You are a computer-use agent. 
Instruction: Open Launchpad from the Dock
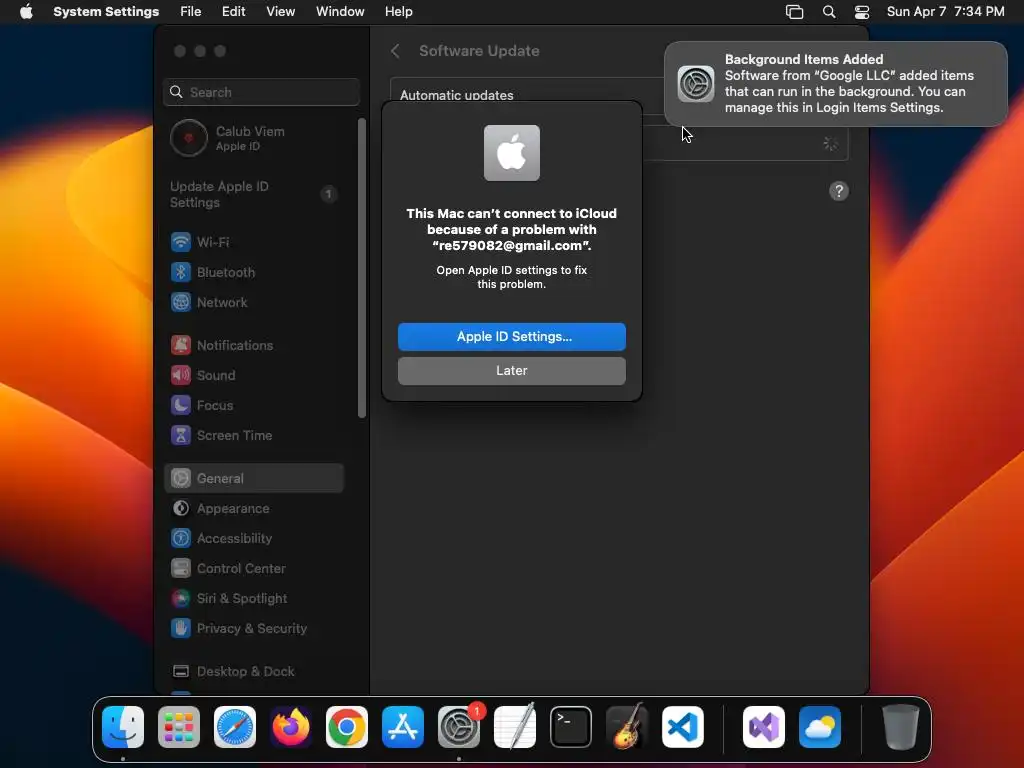coord(179,727)
